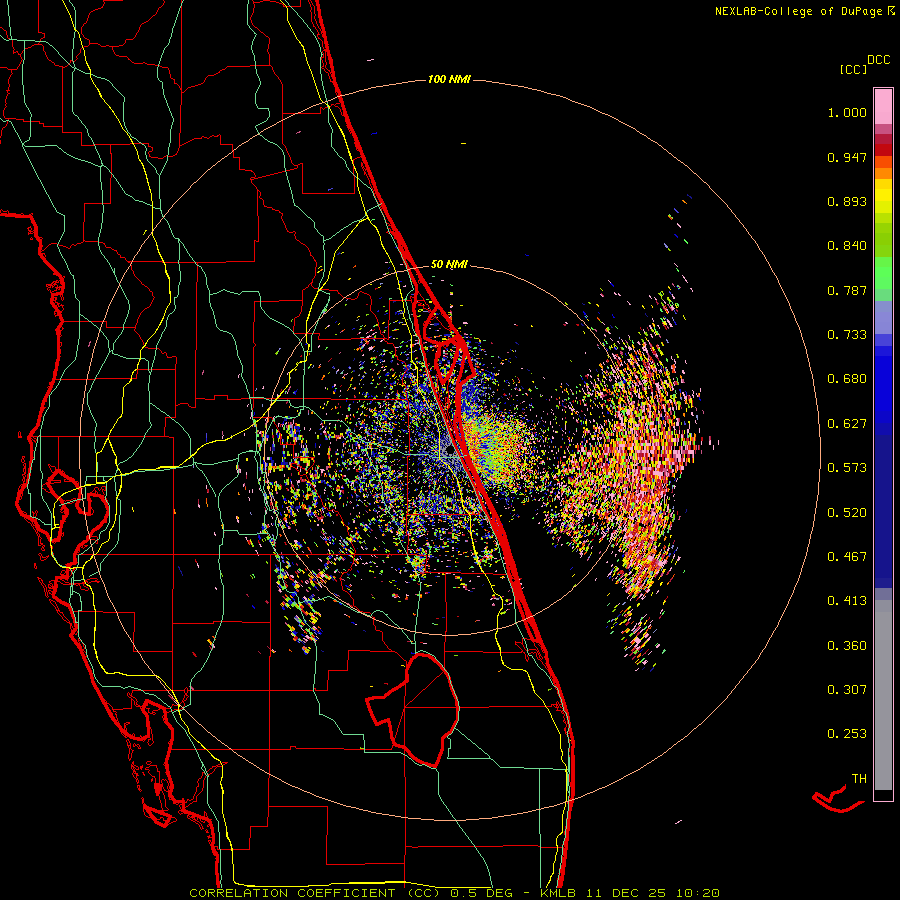Click the 0.573 scale value

847,468
